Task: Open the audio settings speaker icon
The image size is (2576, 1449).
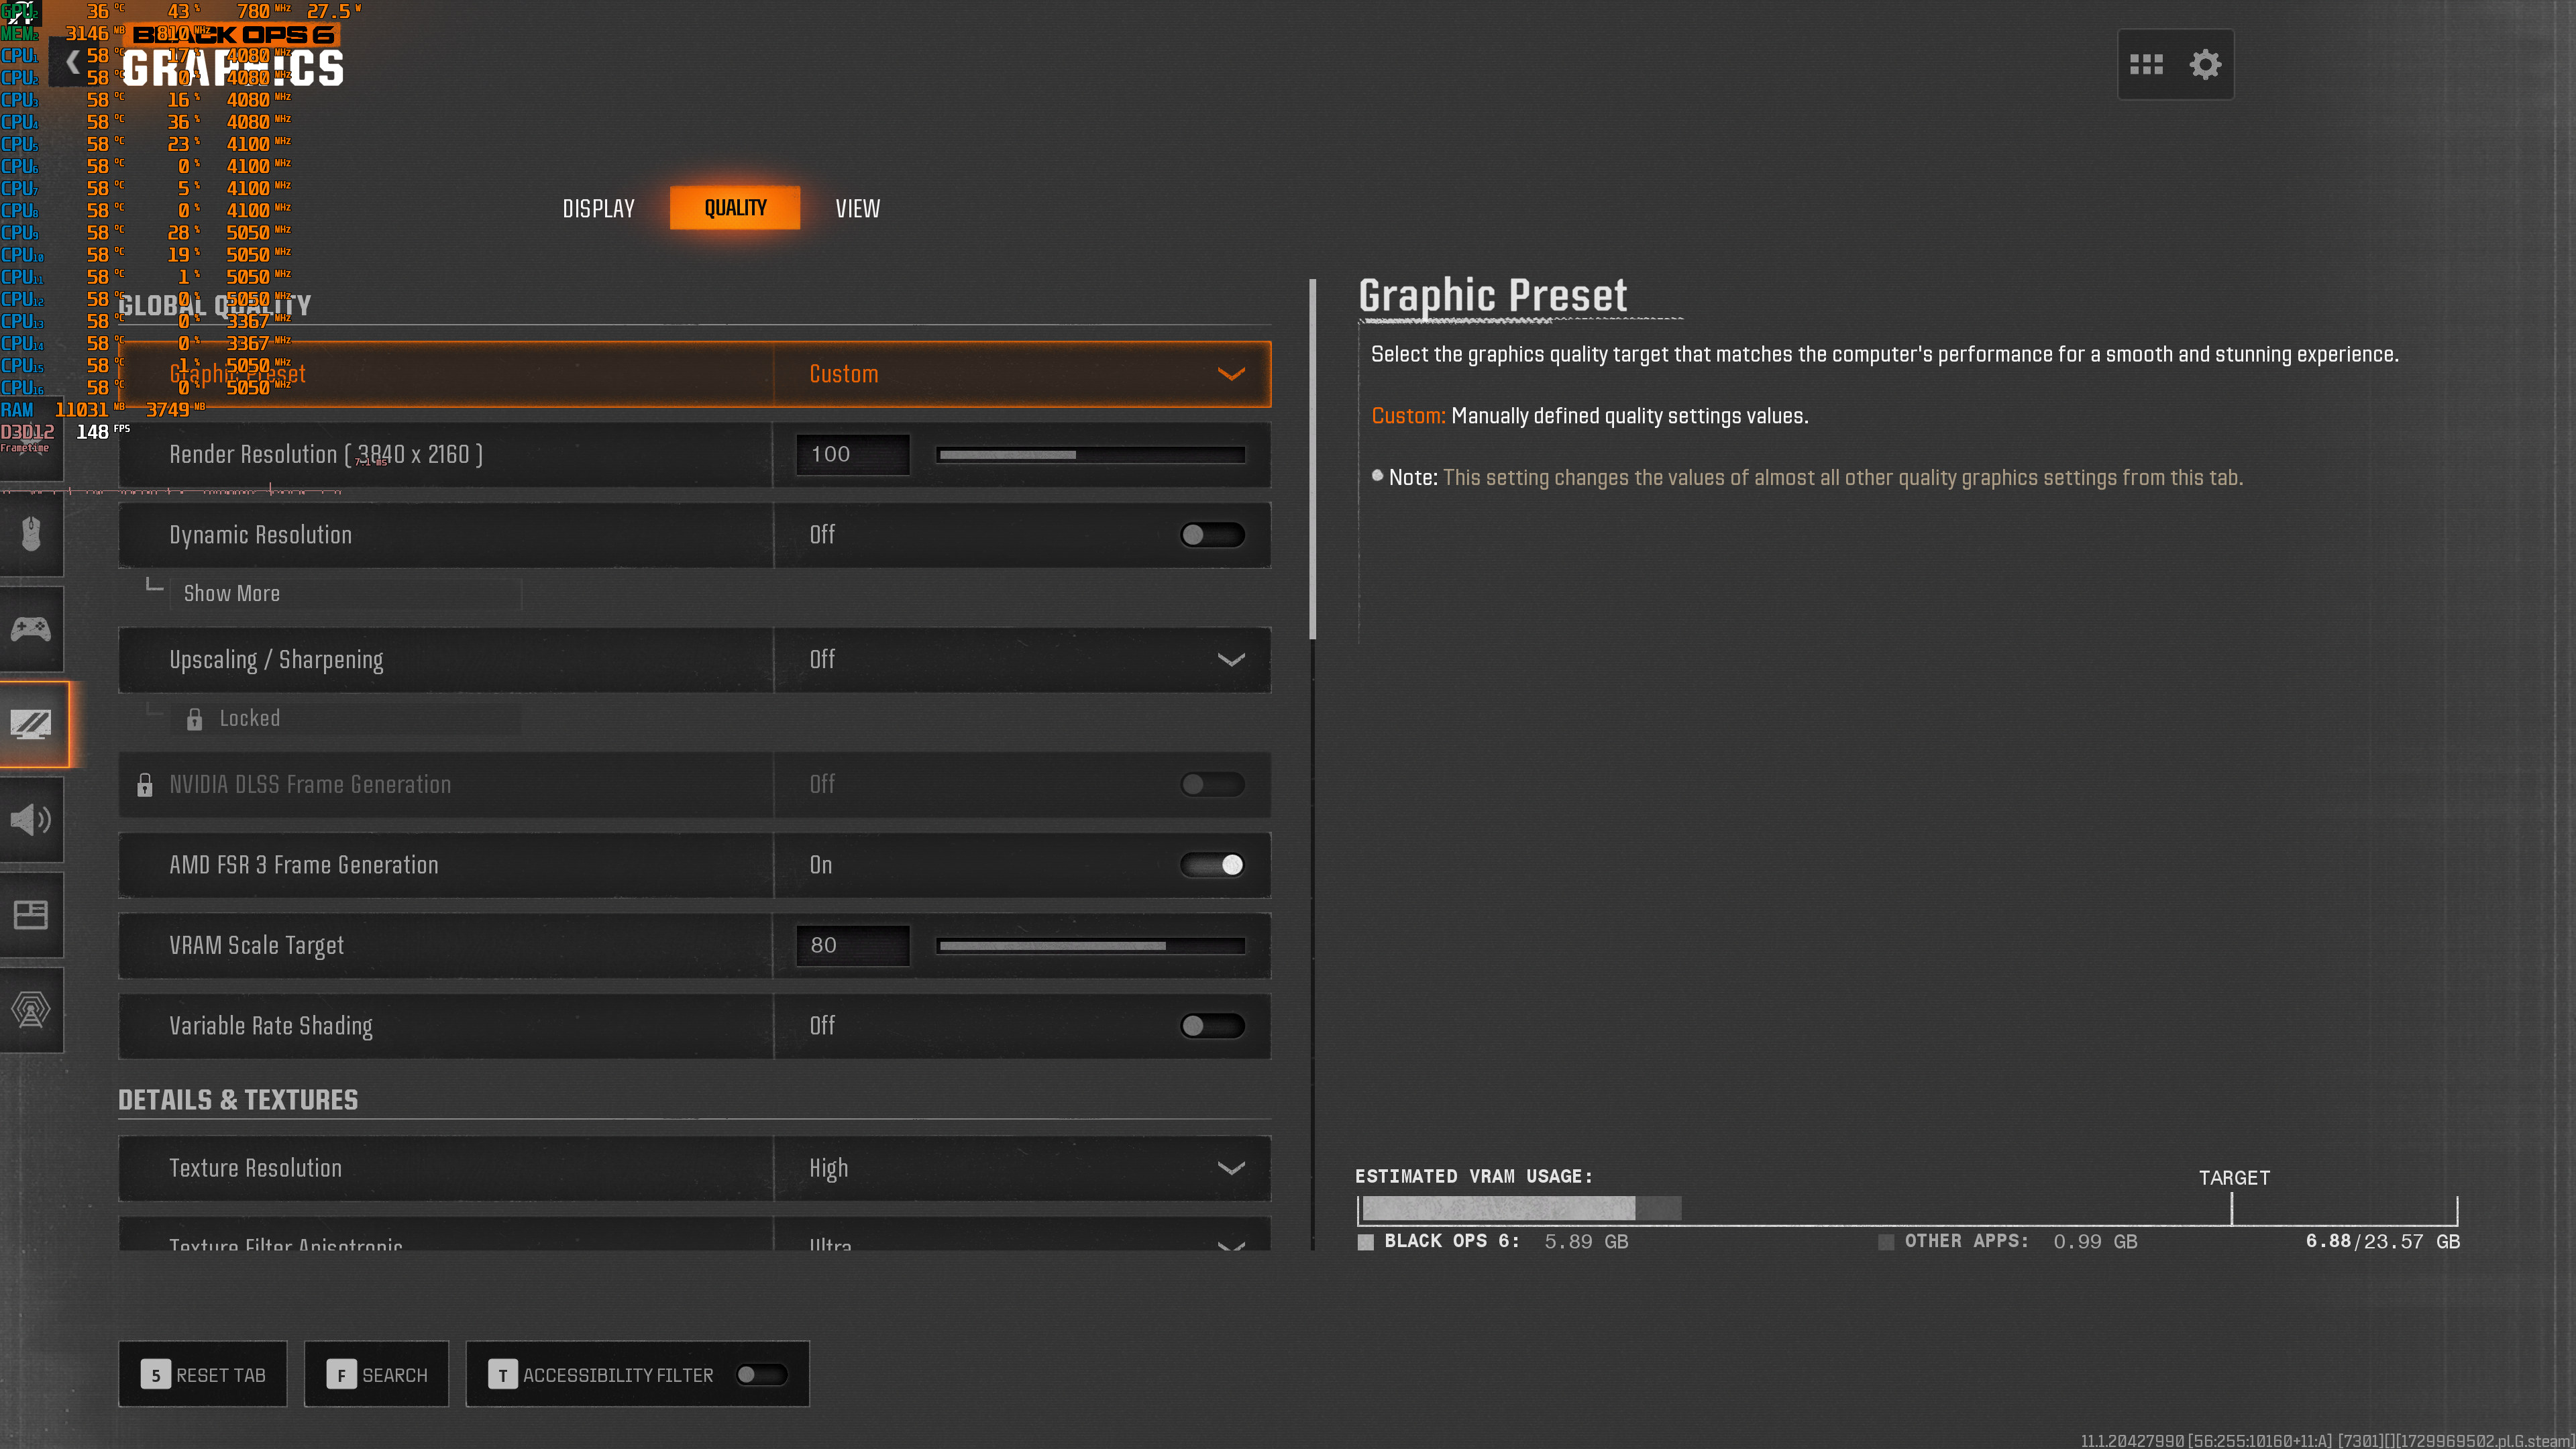Action: coord(31,819)
